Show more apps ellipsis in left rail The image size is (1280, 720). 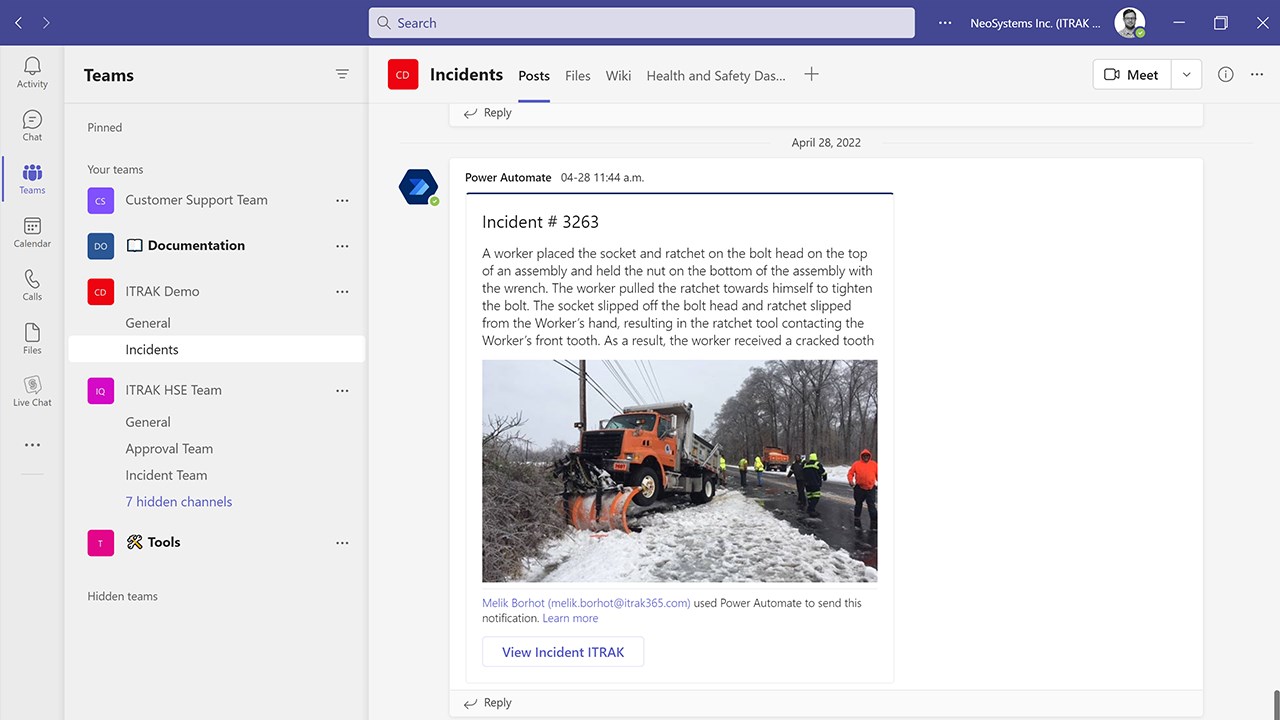coord(32,445)
